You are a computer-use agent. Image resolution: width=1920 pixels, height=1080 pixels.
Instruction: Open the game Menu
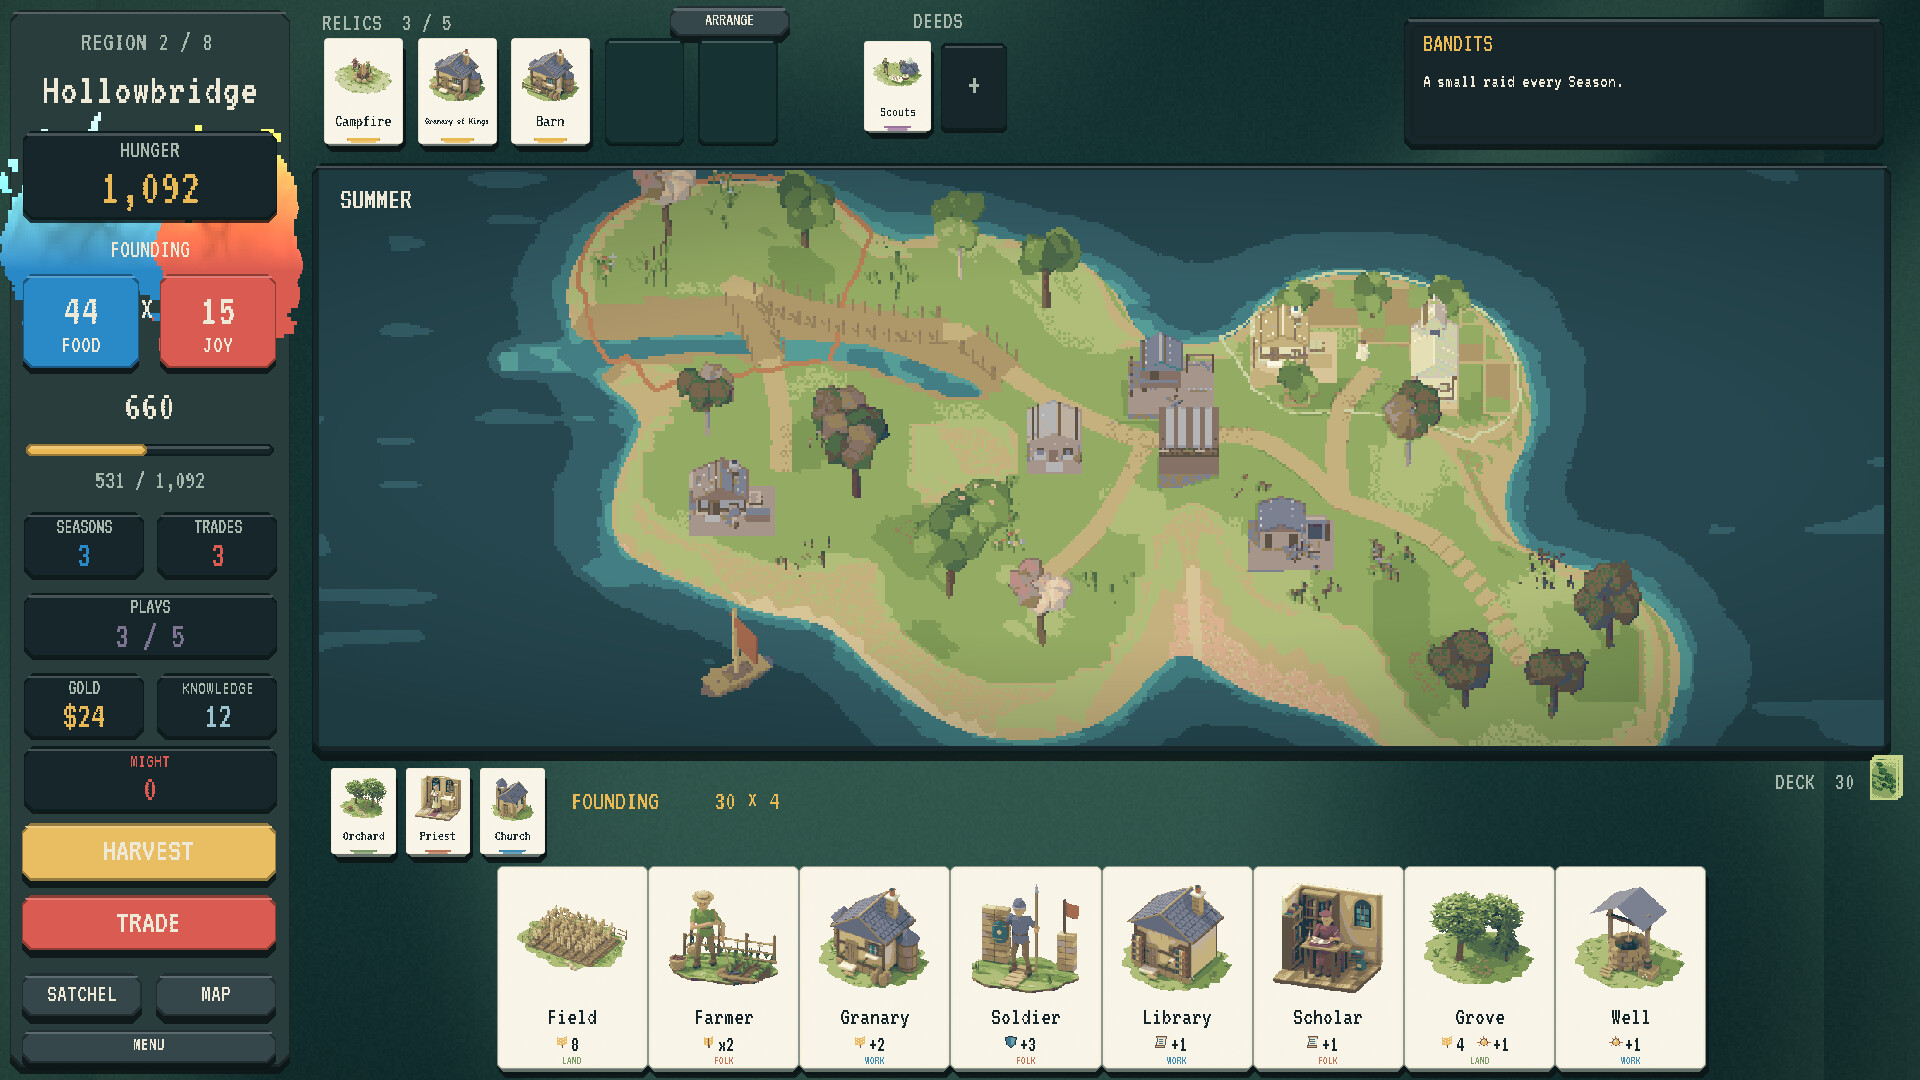[x=149, y=1045]
